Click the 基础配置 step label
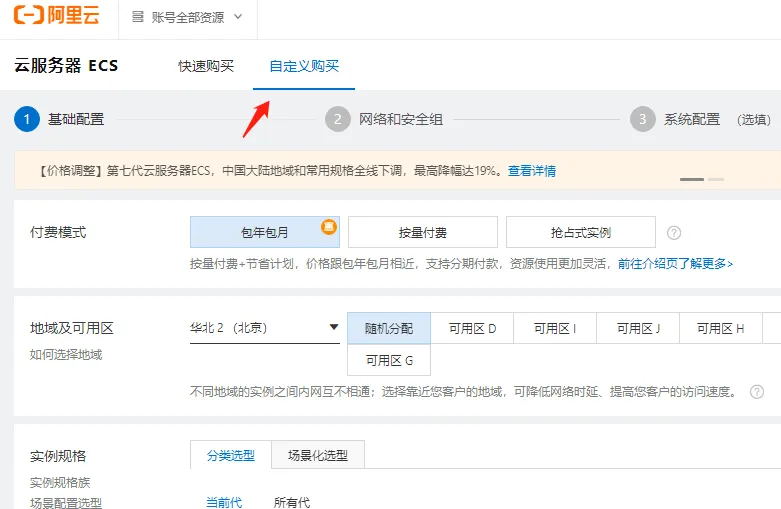The image size is (781, 509). (76, 119)
